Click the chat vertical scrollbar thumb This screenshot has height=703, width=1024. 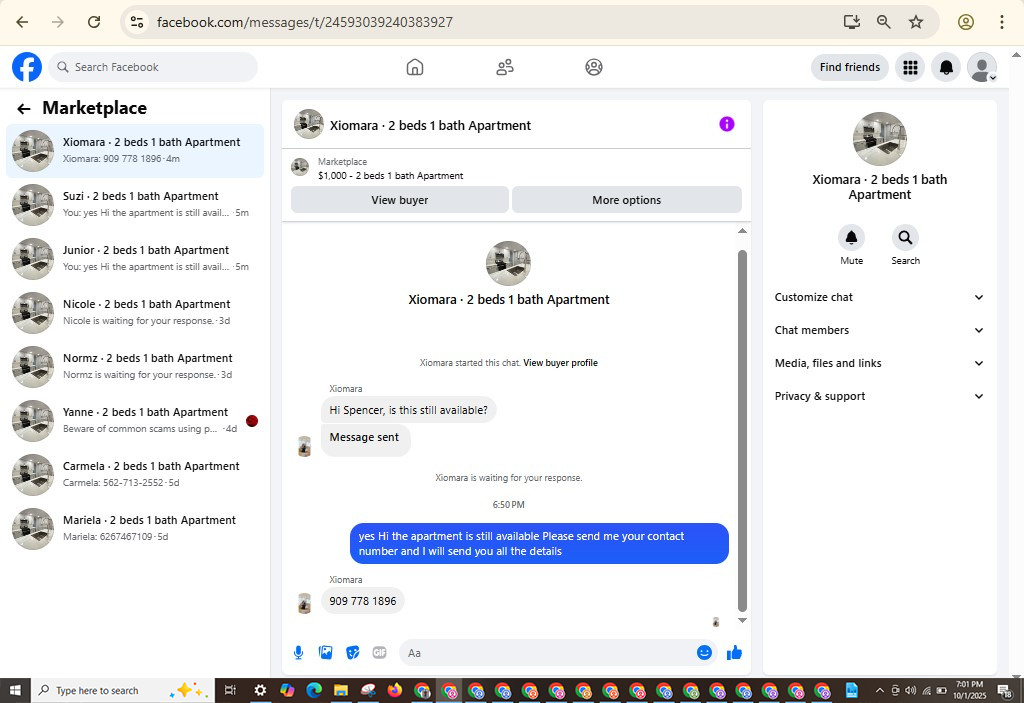pyautogui.click(x=742, y=431)
